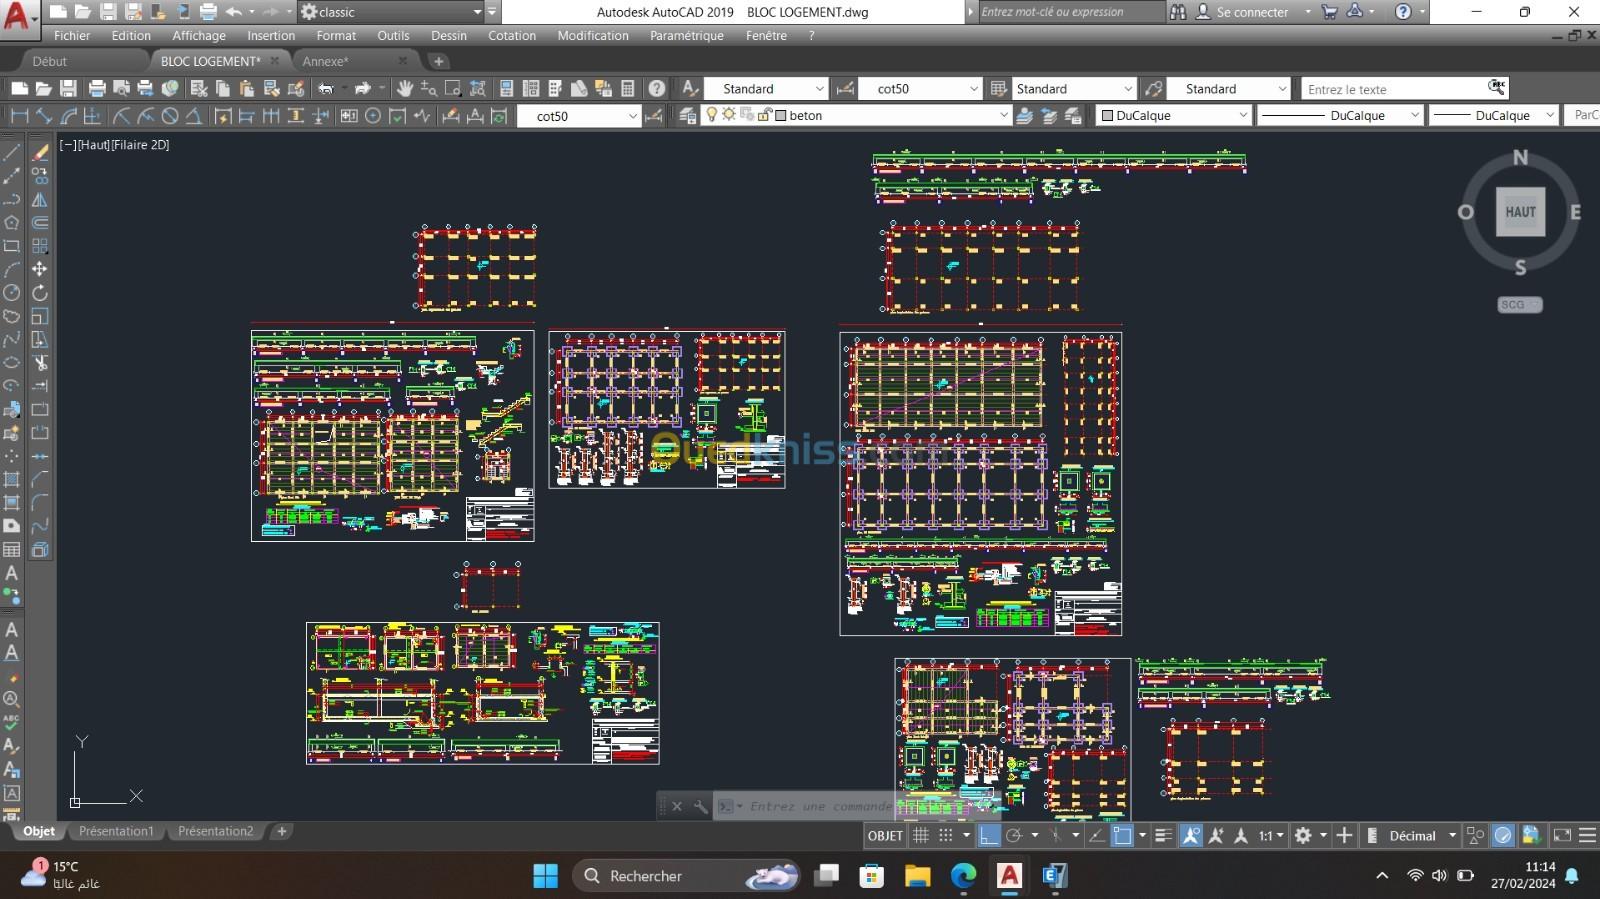The image size is (1600, 899).
Task: Toggle lineweight display in status bar
Action: pyautogui.click(x=1163, y=835)
